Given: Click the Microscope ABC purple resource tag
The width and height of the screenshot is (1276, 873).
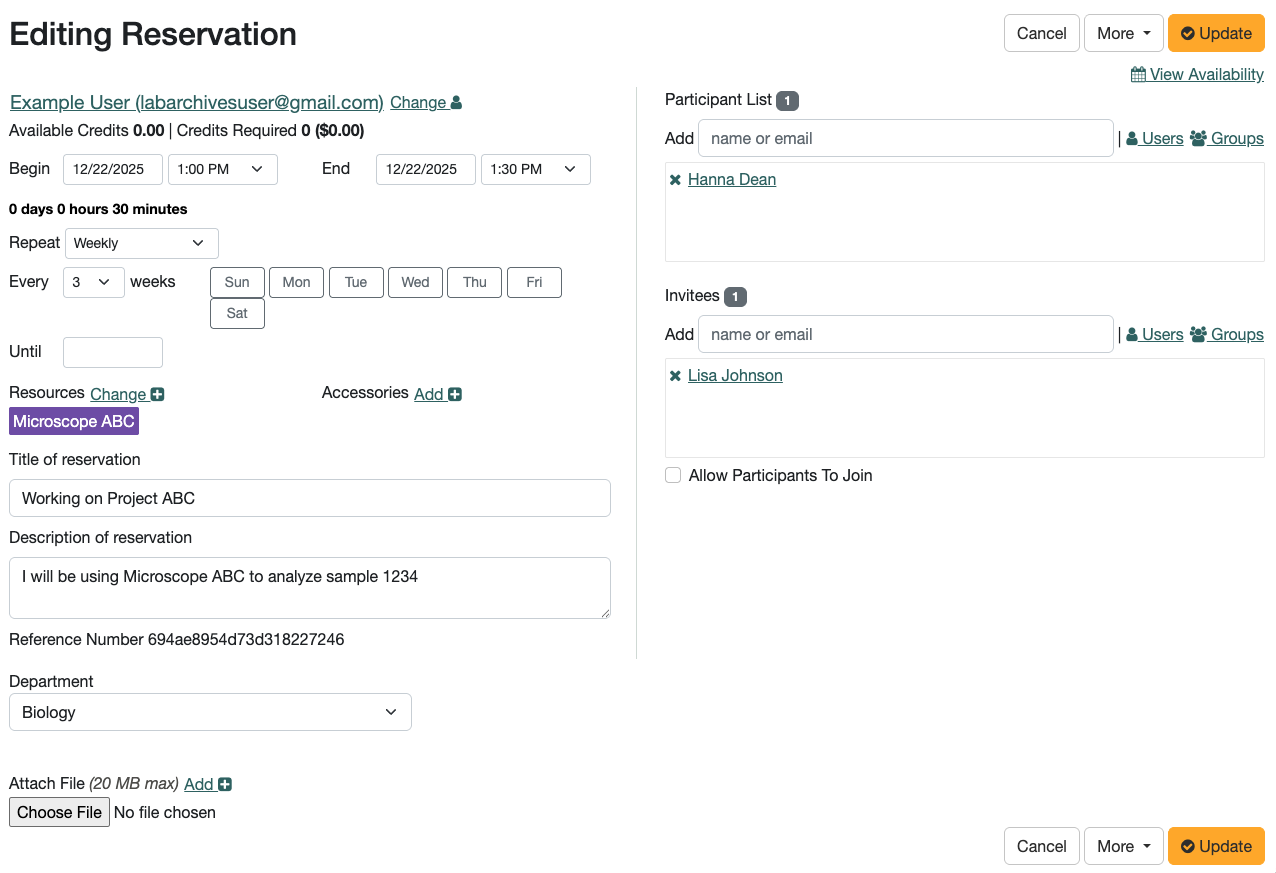Looking at the screenshot, I should (x=74, y=422).
